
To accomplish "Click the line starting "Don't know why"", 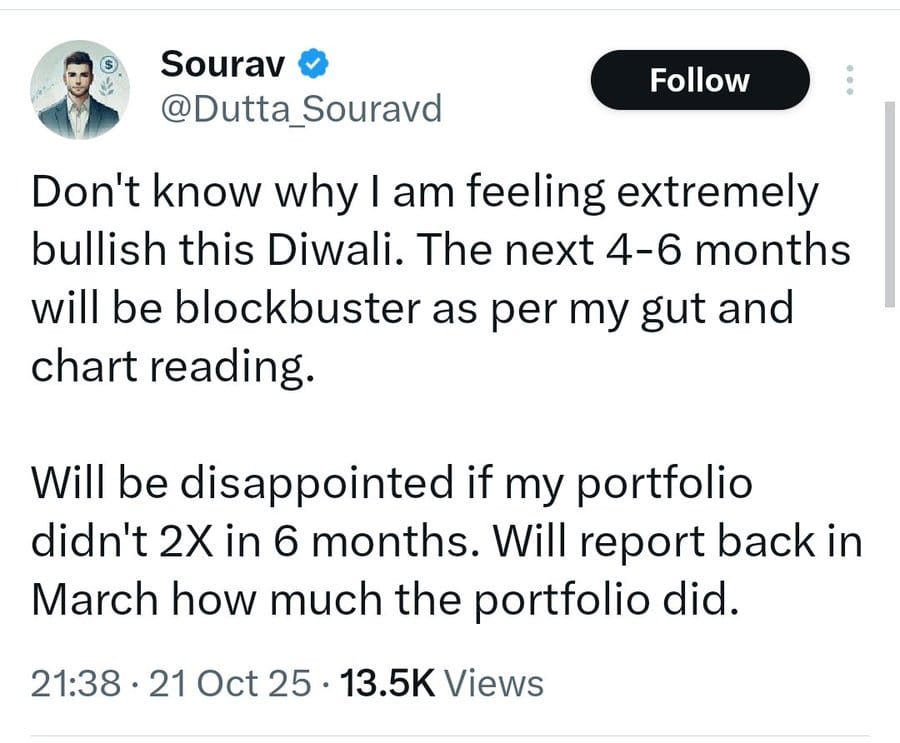I will click(x=425, y=193).
